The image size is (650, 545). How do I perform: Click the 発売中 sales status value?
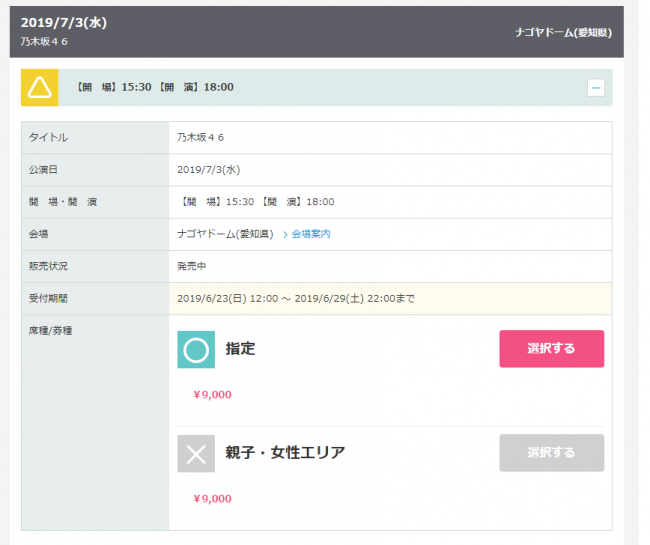point(192,266)
